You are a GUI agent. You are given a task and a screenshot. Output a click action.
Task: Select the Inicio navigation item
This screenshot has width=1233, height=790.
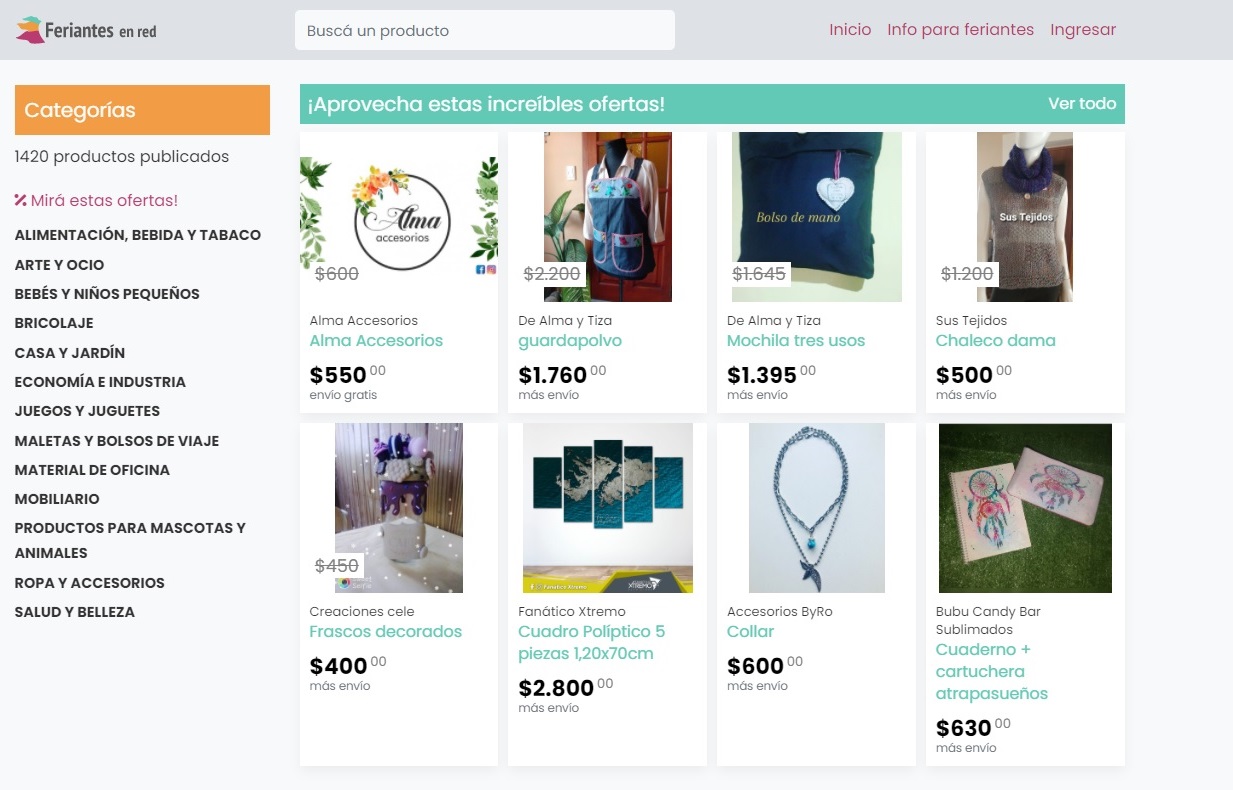pos(849,29)
